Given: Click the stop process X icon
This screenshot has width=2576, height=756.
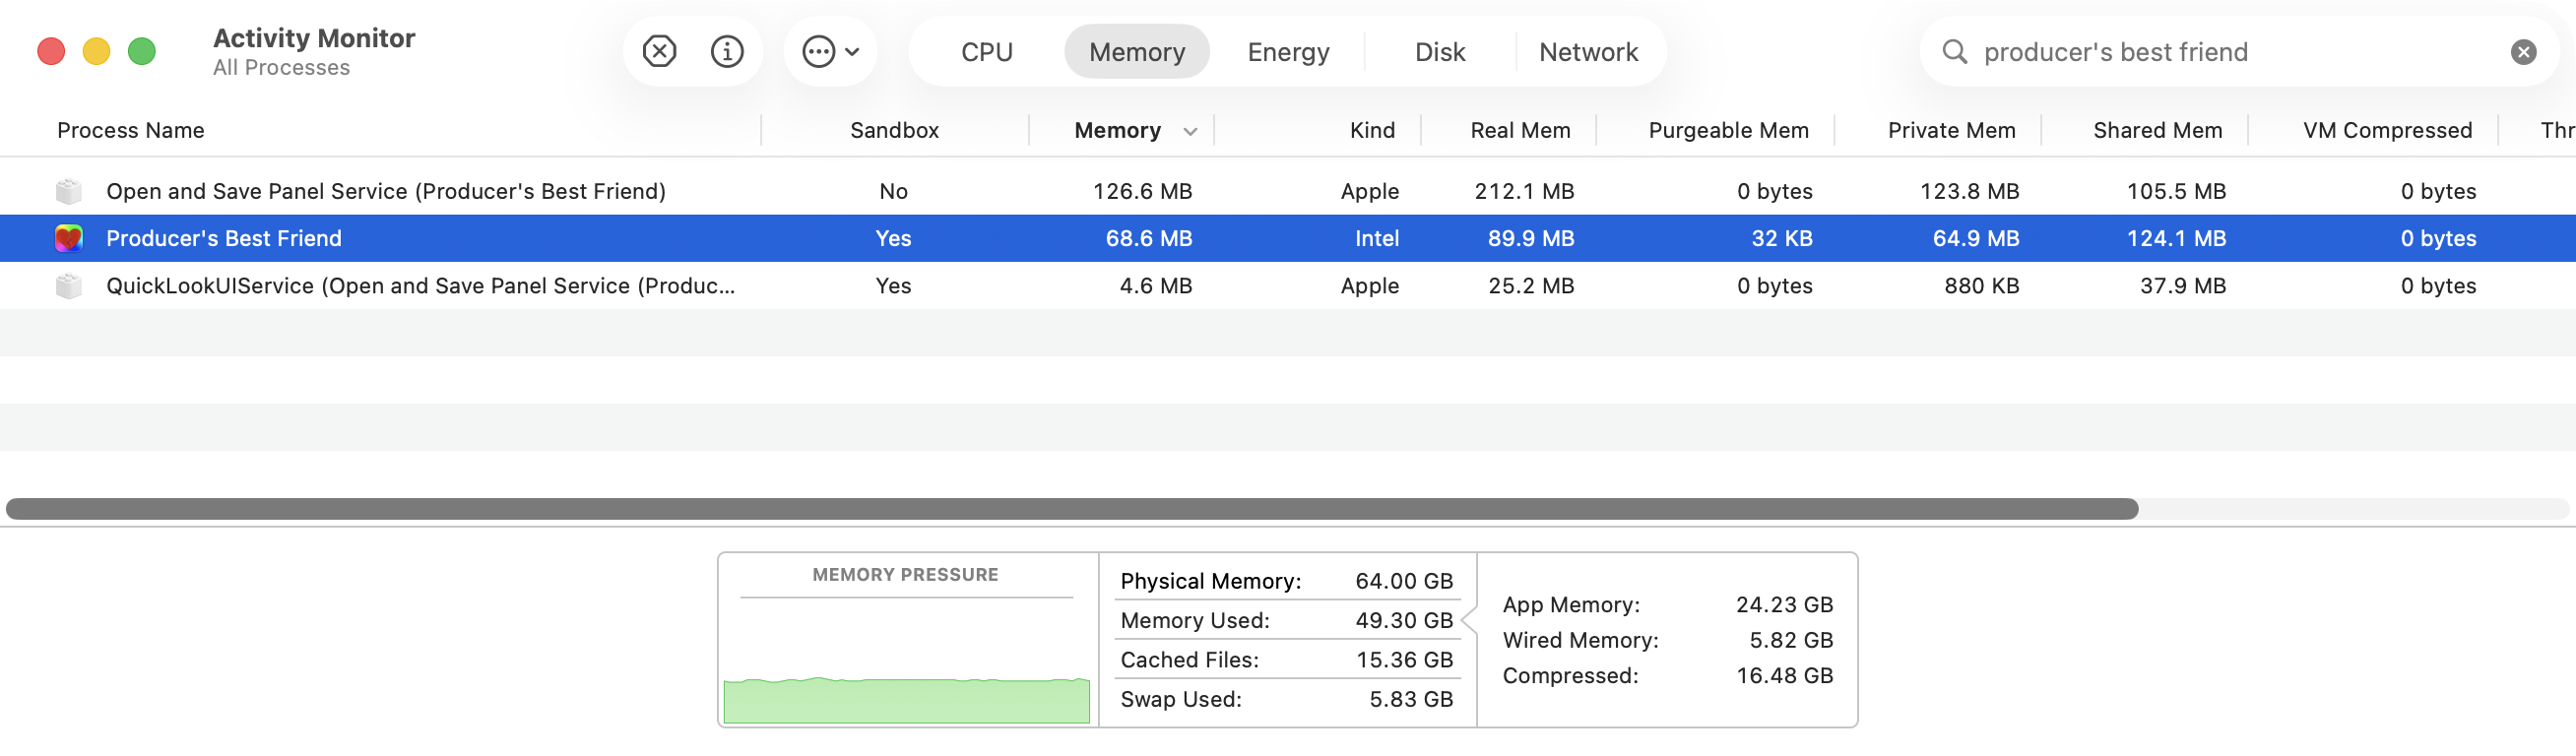Looking at the screenshot, I should point(659,51).
